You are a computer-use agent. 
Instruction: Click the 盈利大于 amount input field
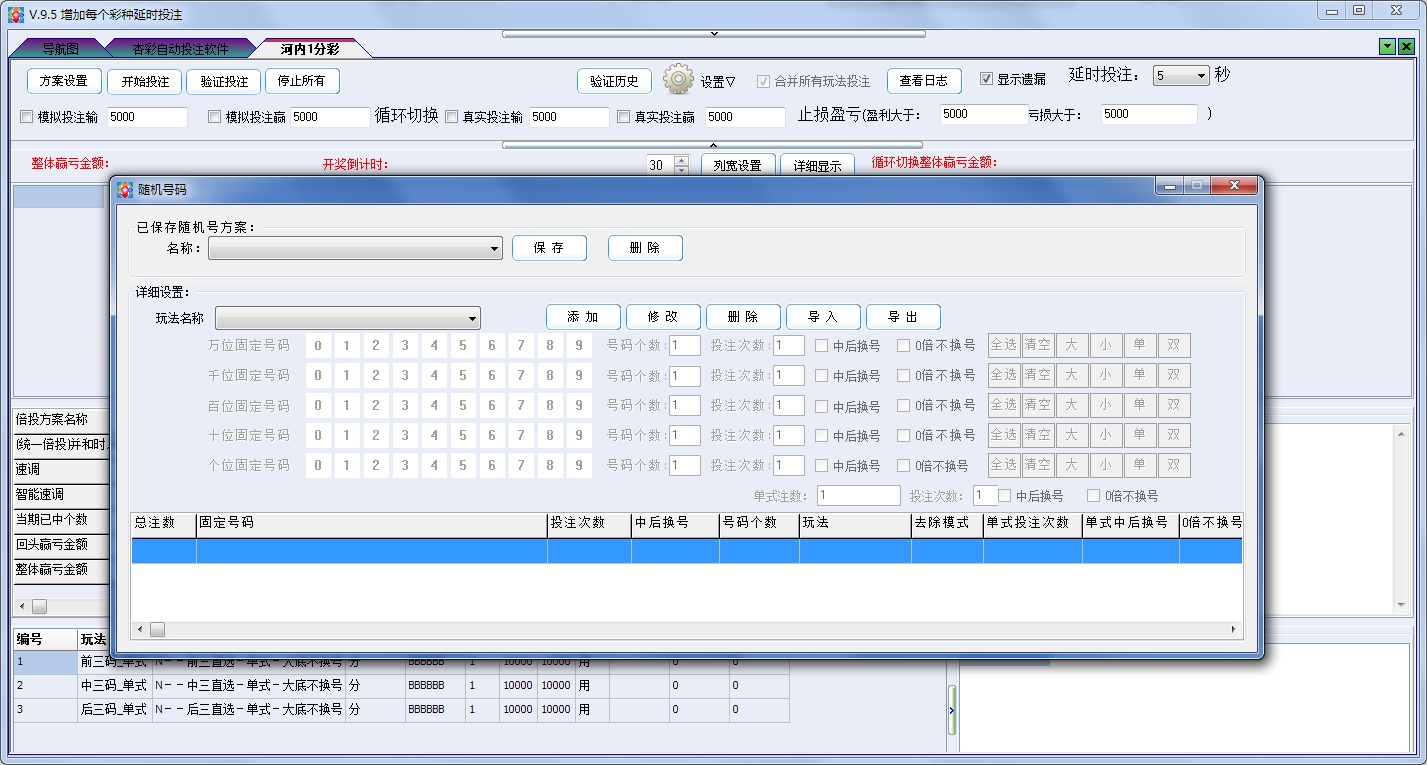pyautogui.click(x=983, y=114)
